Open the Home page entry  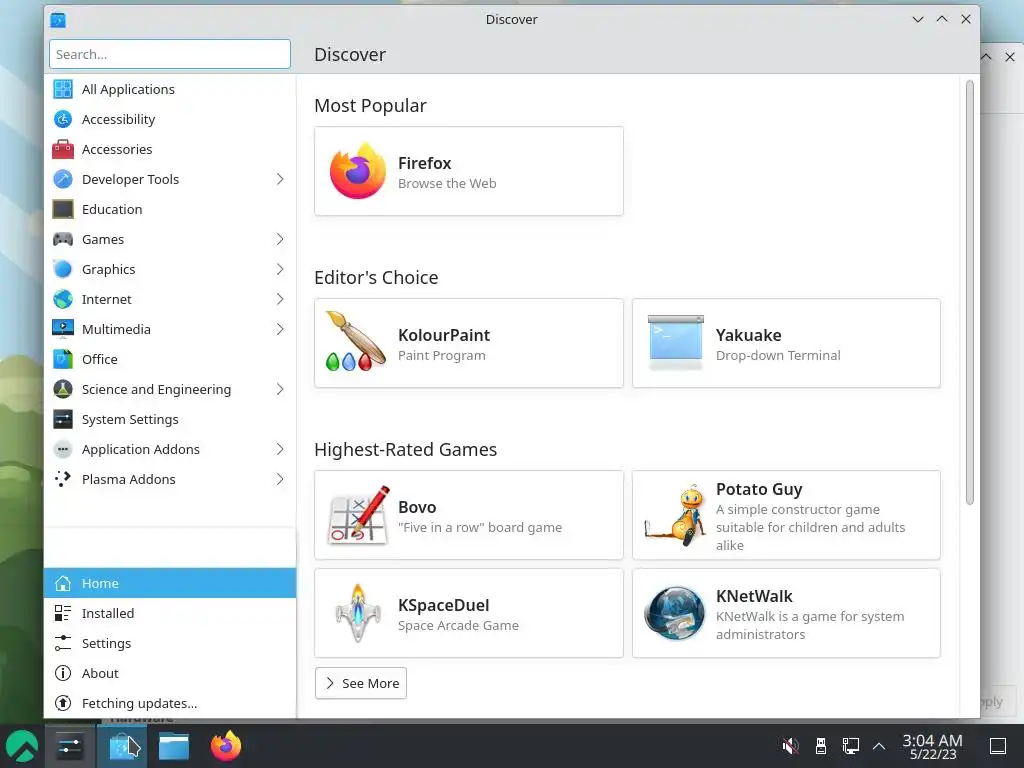point(170,583)
